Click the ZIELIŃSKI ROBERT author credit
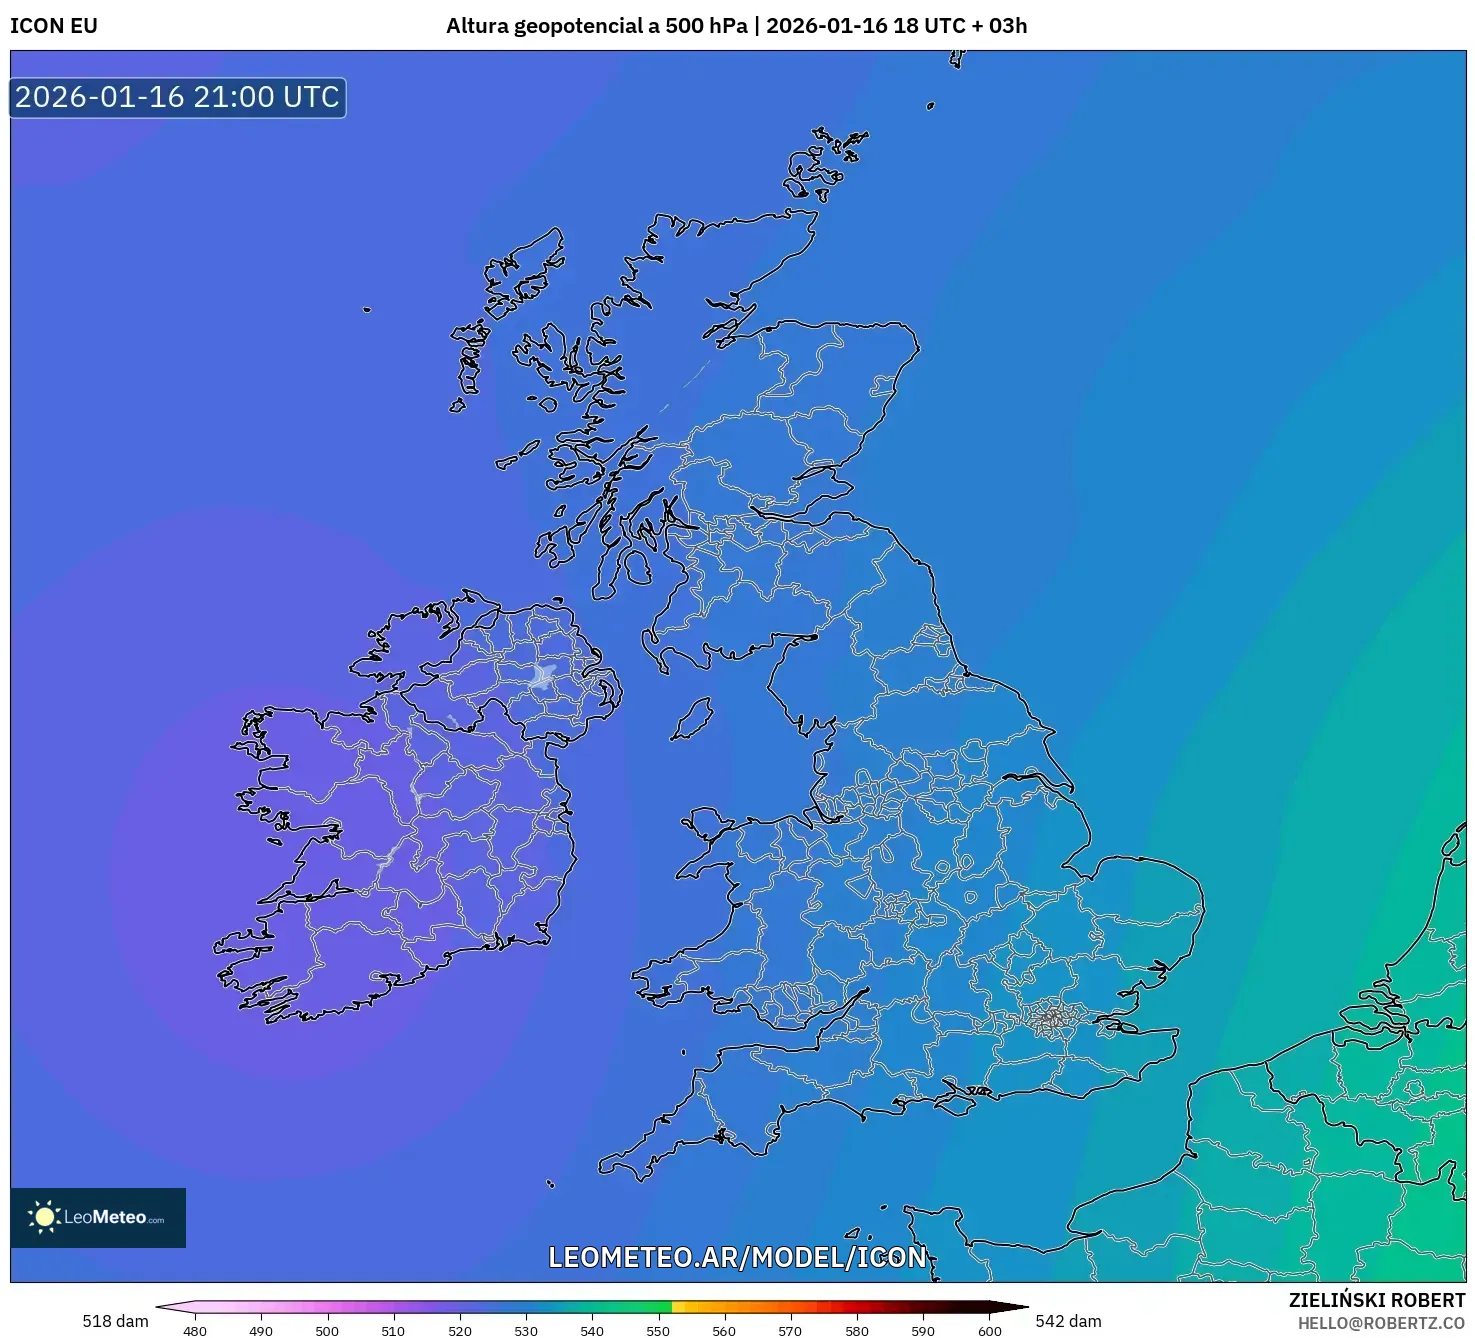 coord(1376,1300)
